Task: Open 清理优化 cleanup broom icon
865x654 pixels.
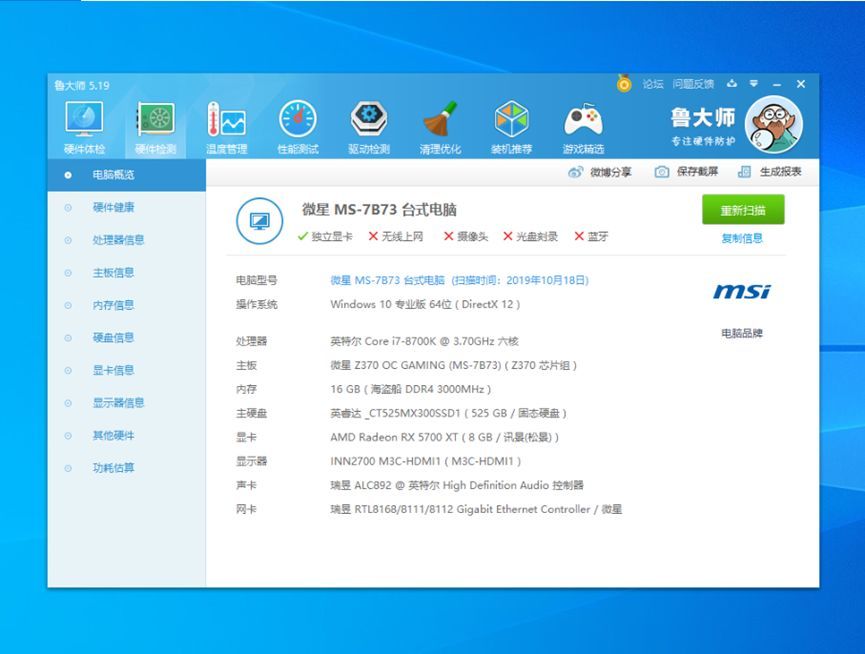Action: click(x=440, y=127)
